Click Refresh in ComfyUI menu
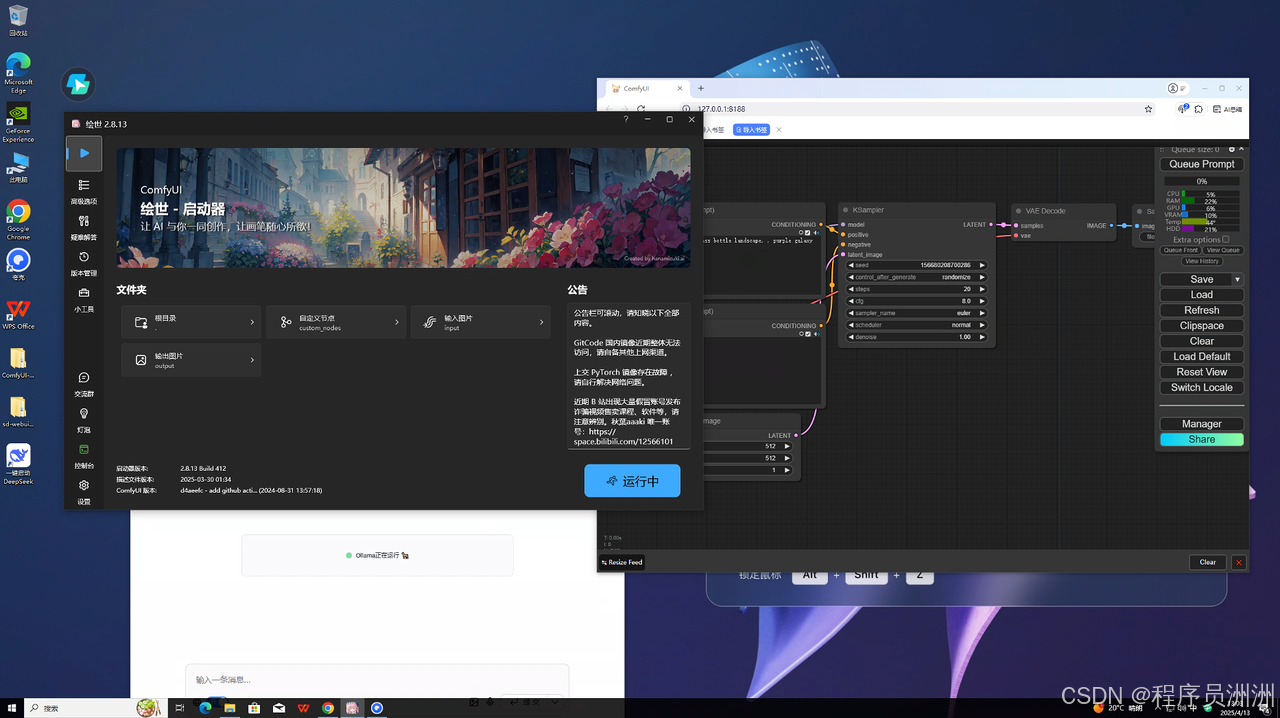Viewport: 1280px width, 718px height. pyautogui.click(x=1202, y=310)
